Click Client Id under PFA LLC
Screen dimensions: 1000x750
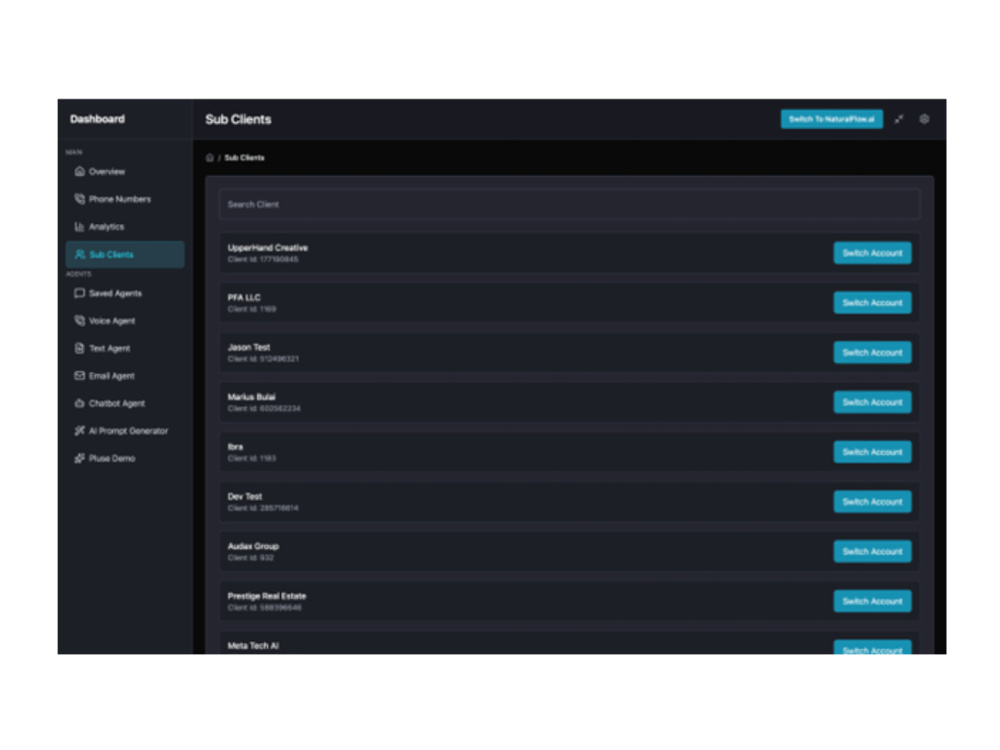tap(252, 309)
